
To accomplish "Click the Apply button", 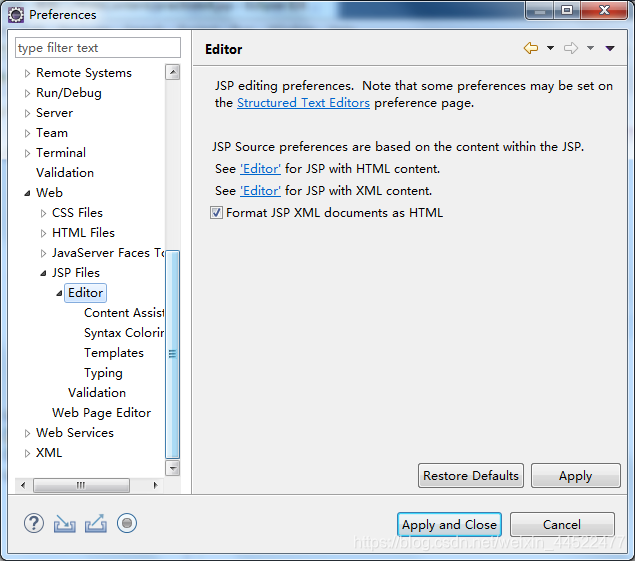I will click(575, 476).
